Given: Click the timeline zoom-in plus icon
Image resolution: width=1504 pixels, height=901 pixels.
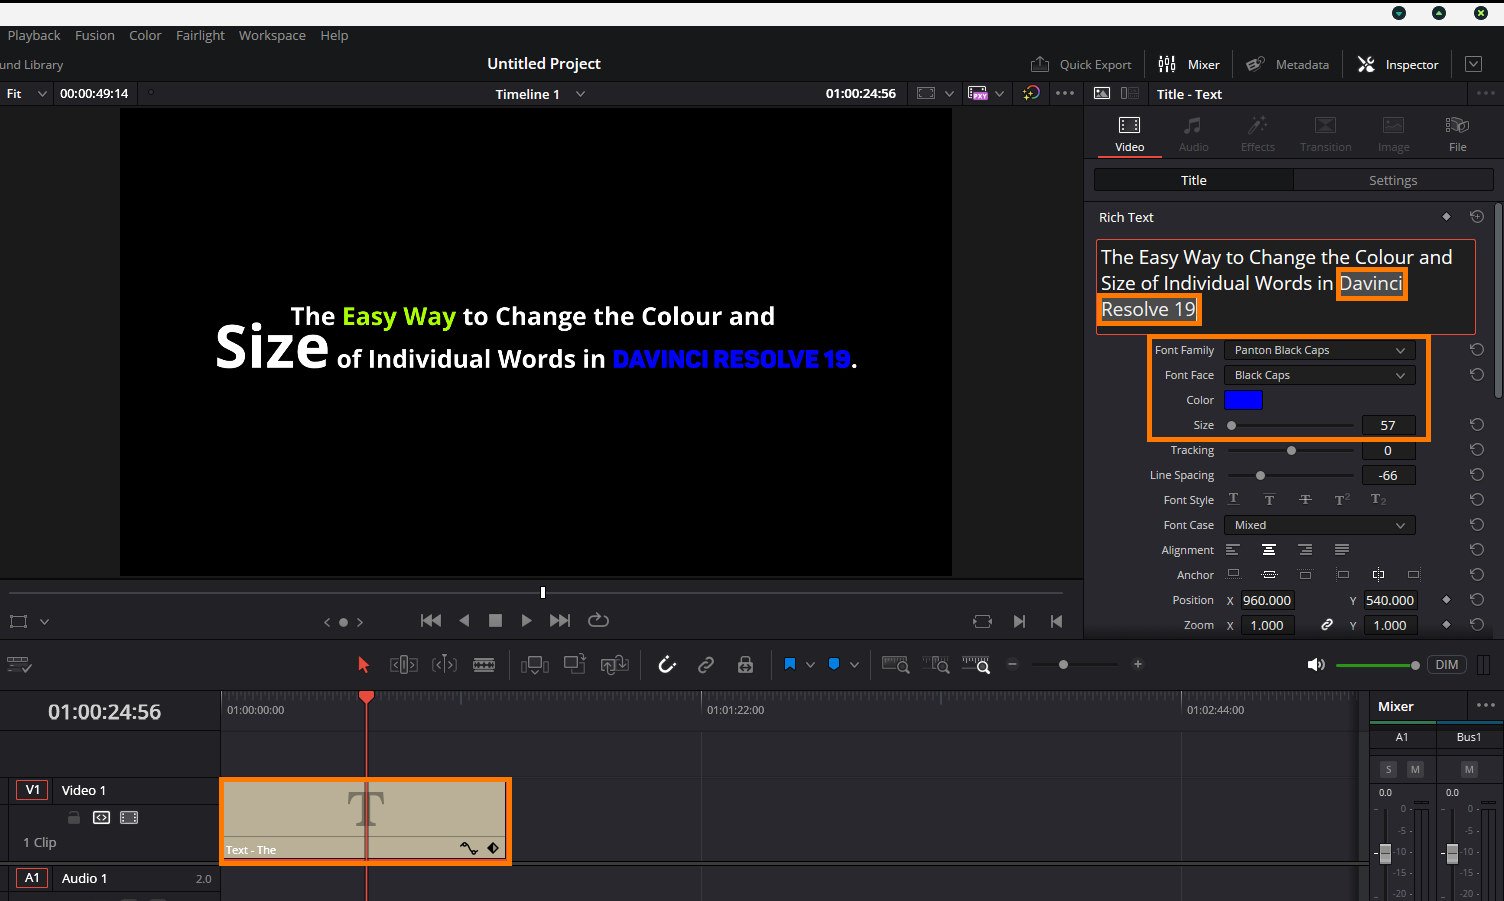Looking at the screenshot, I should coord(1138,664).
